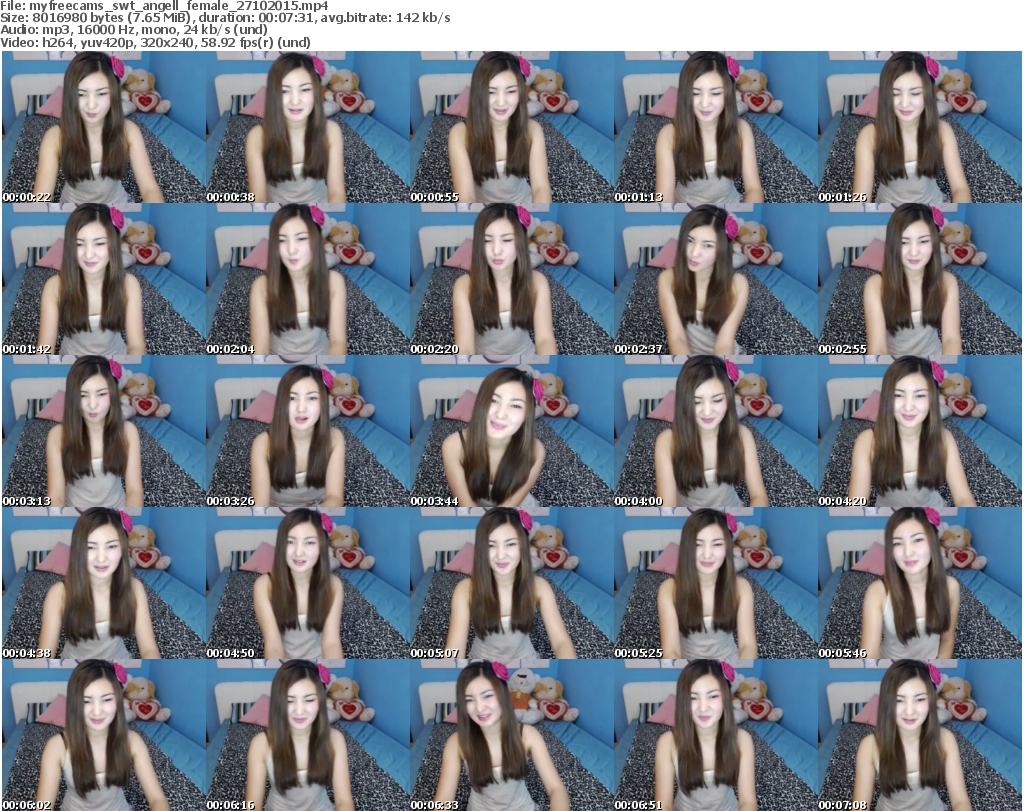Open the thumbnail stamped 00:03:13
The image size is (1024, 811).
[x=104, y=432]
